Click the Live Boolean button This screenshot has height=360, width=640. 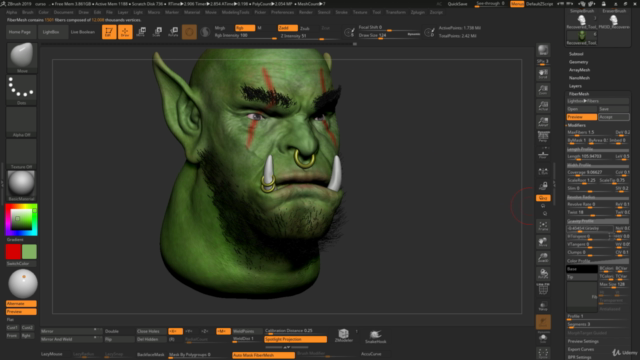[83, 32]
